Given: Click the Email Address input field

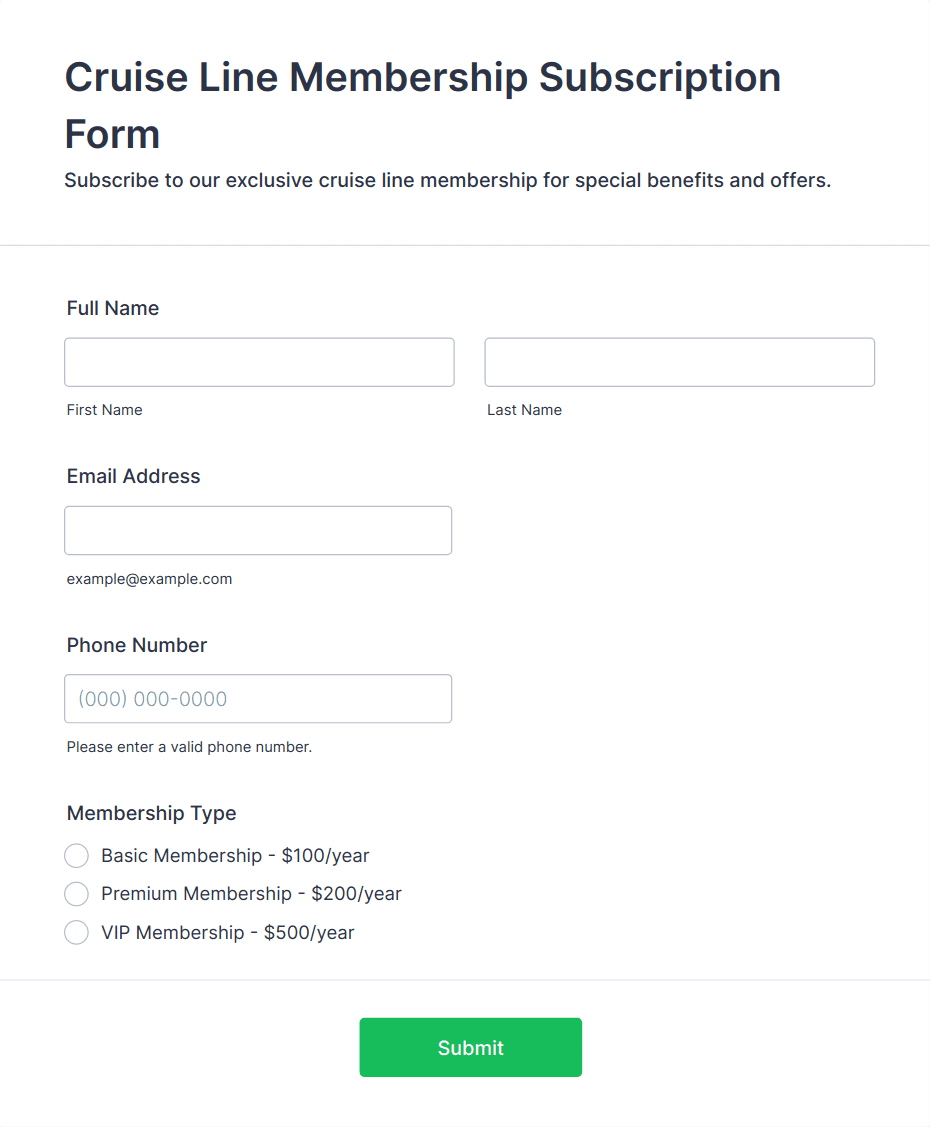Looking at the screenshot, I should [258, 530].
